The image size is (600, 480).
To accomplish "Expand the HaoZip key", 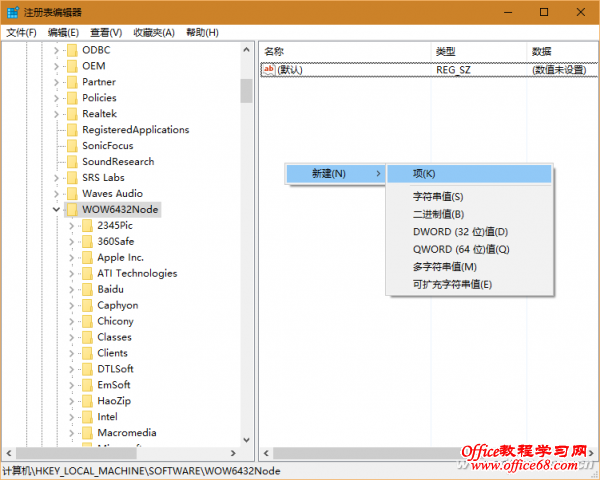I will click(72, 401).
